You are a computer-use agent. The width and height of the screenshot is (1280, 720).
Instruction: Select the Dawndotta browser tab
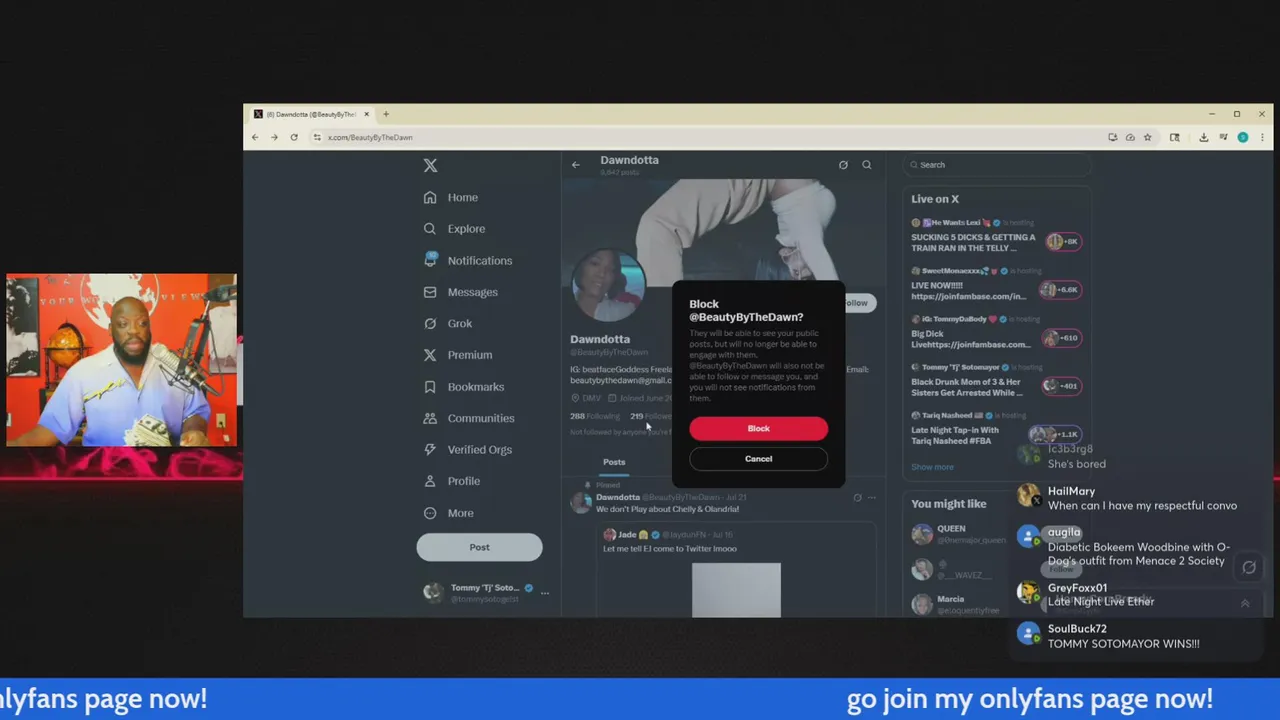click(x=311, y=114)
